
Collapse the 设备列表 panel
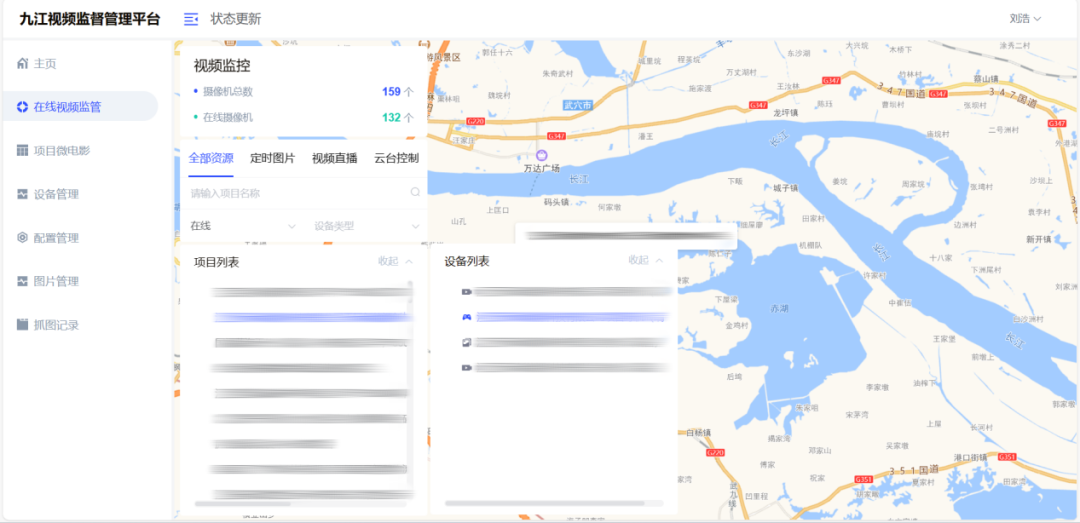tap(645, 260)
